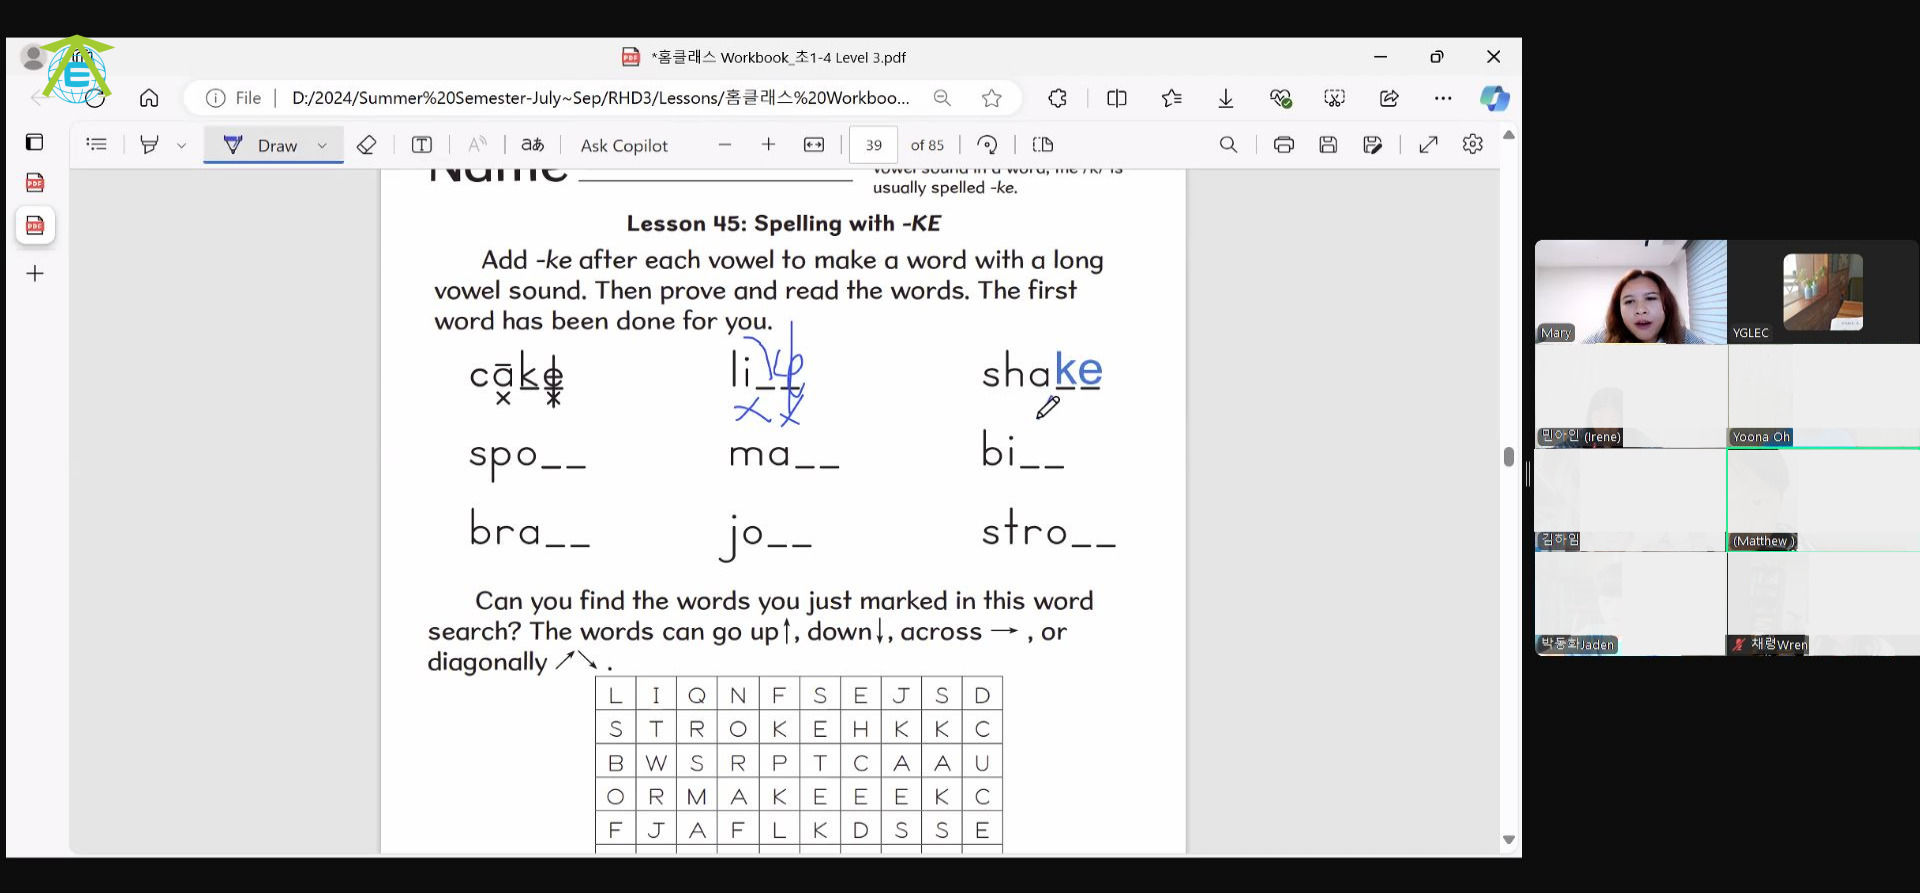Enter full screen mode

(x=1428, y=145)
